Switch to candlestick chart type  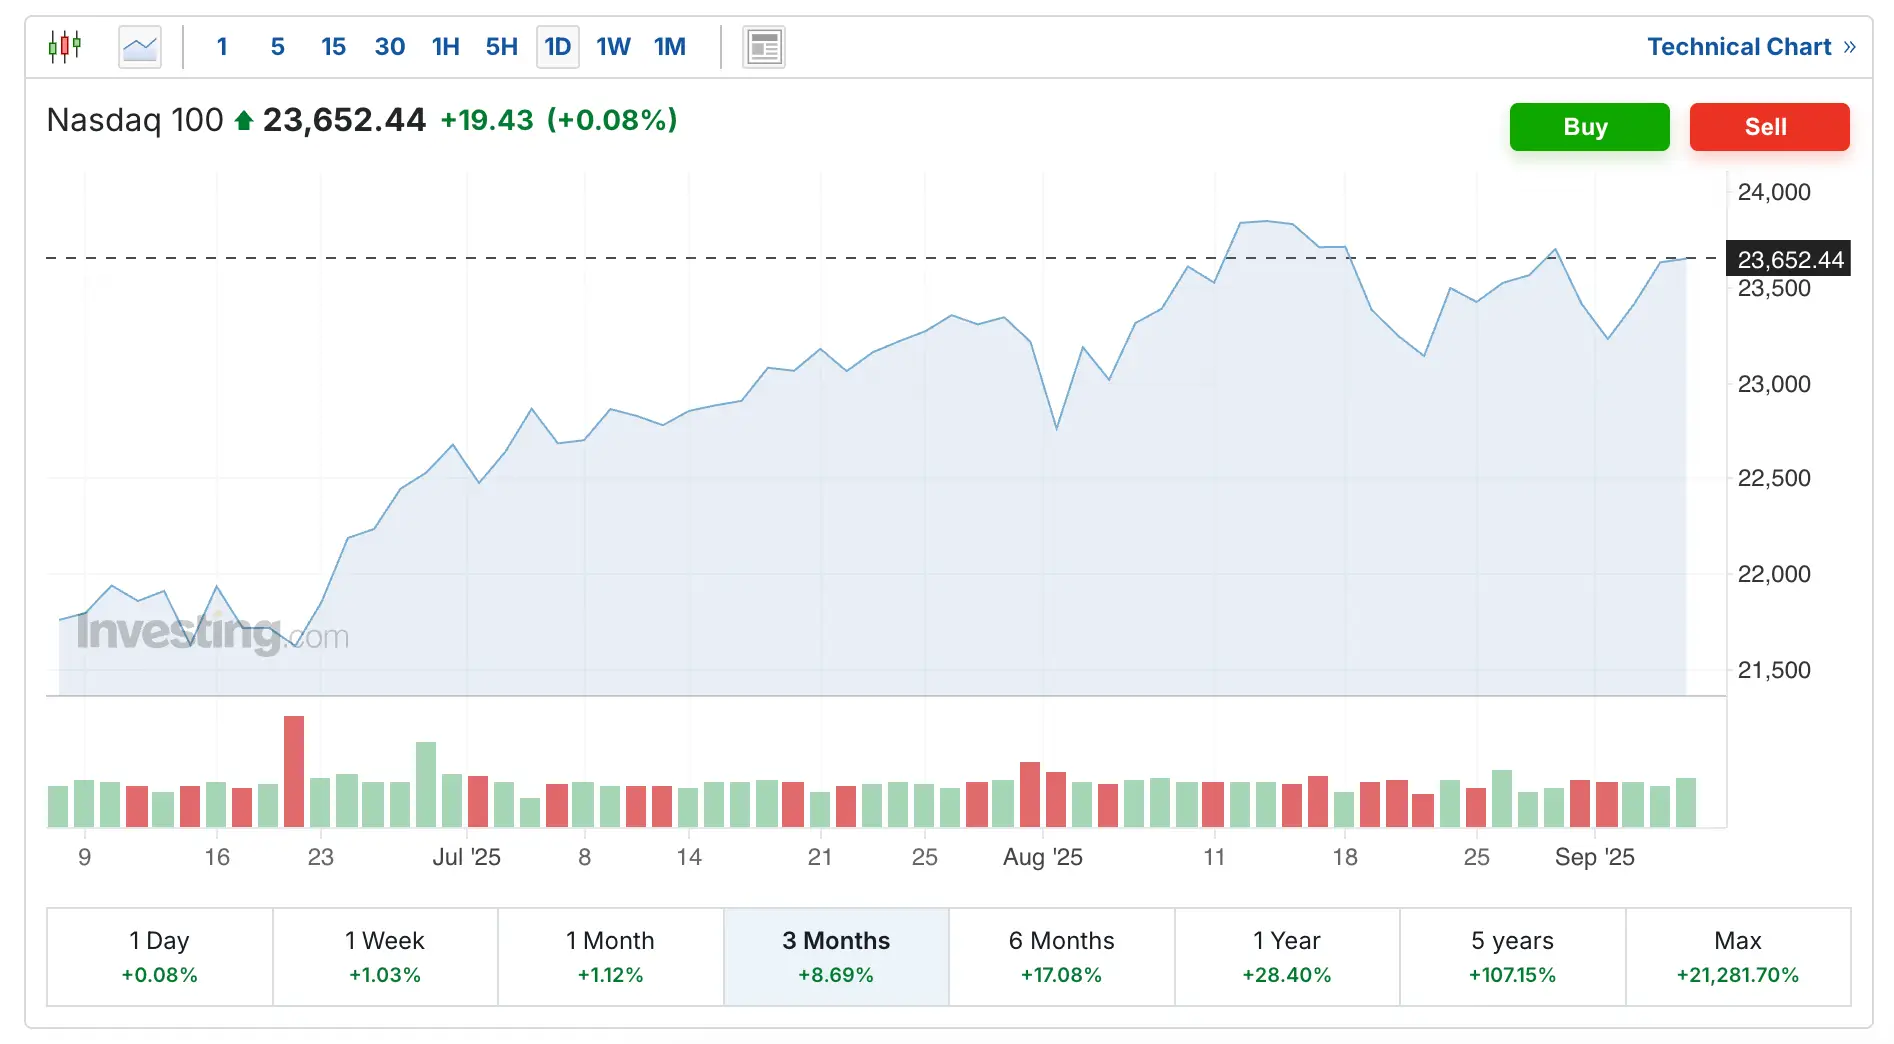[65, 46]
